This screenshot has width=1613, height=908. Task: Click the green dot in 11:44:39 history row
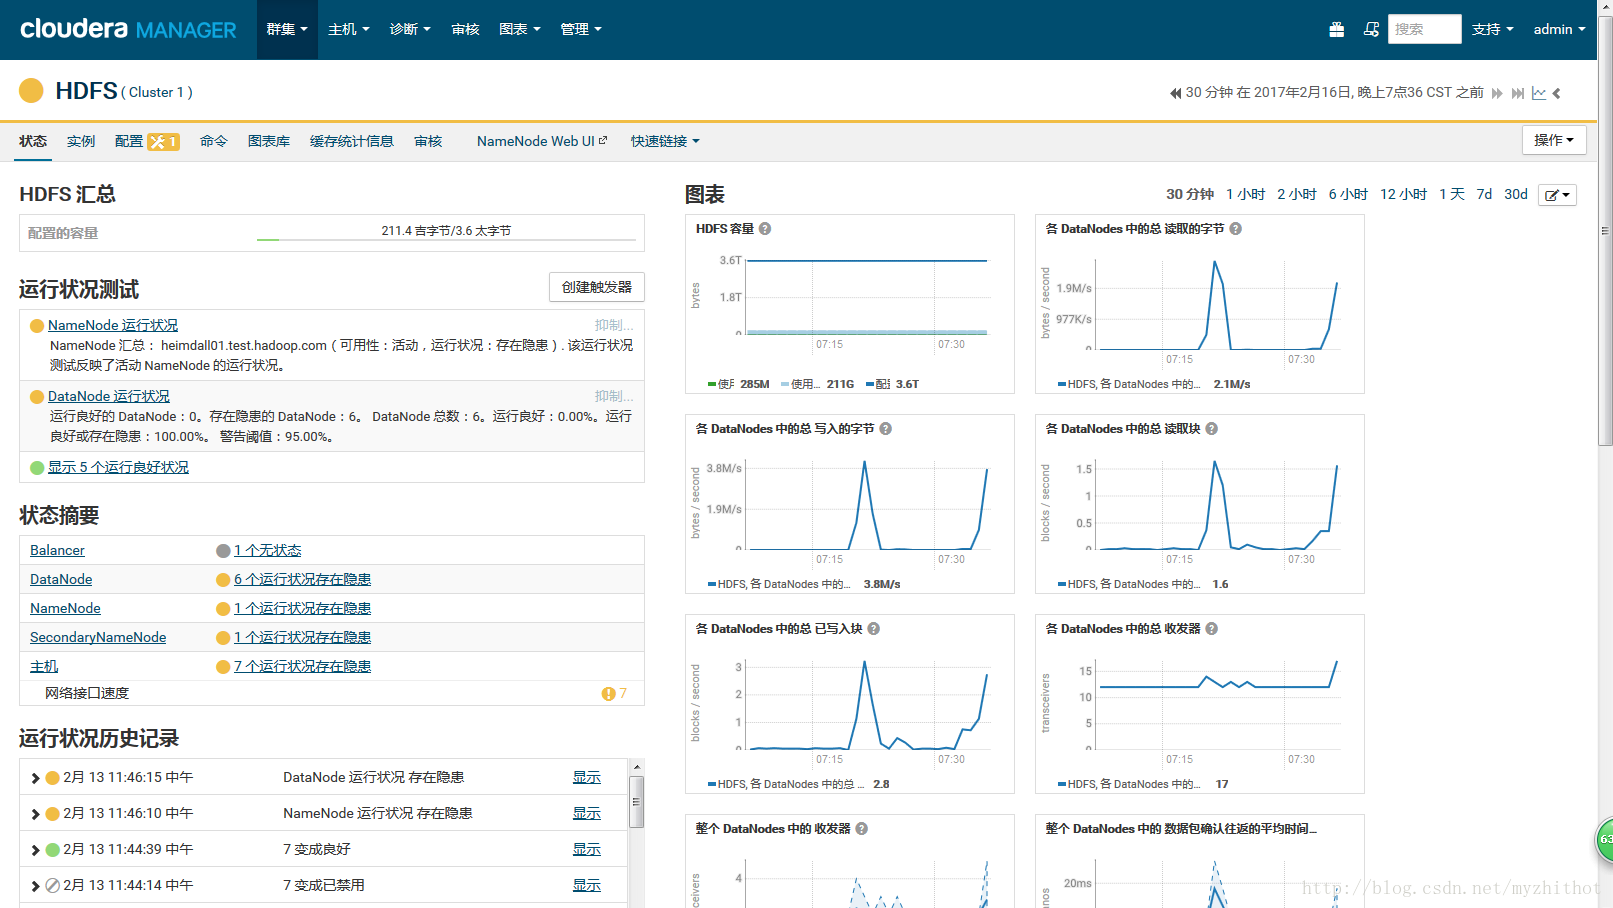click(53, 850)
